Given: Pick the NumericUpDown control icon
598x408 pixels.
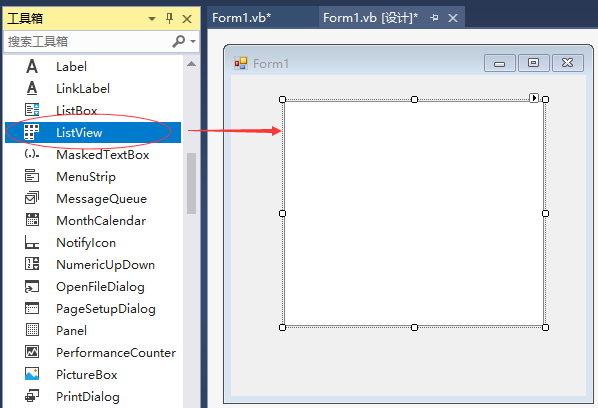Looking at the screenshot, I should point(32,264).
